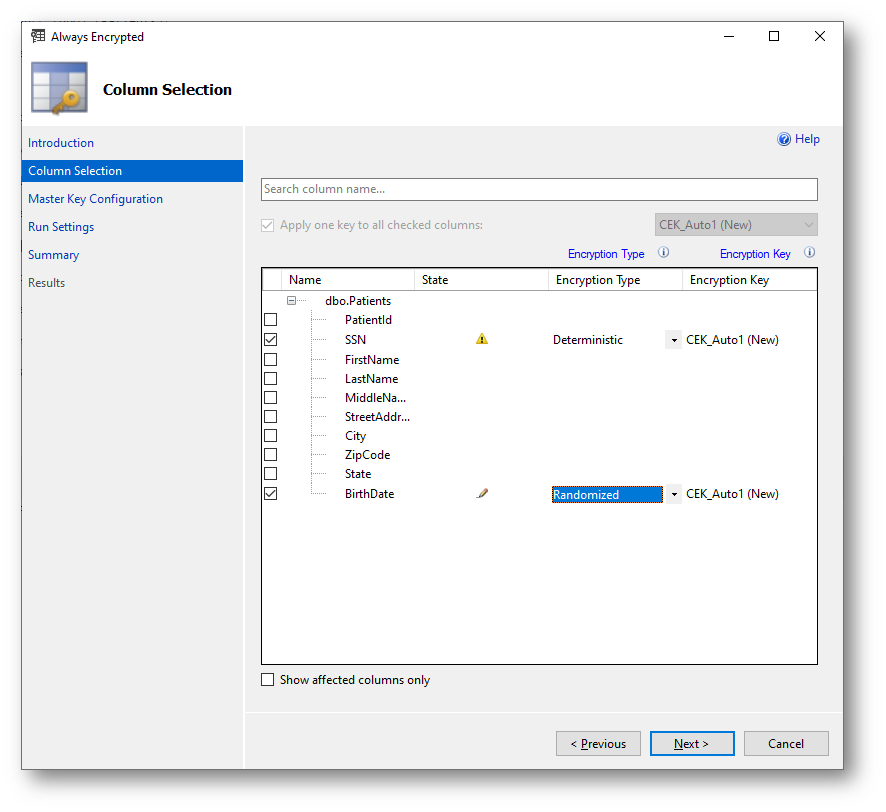Open the Introduction page in sidebar
The height and width of the screenshot is (812, 886).
coord(61,143)
